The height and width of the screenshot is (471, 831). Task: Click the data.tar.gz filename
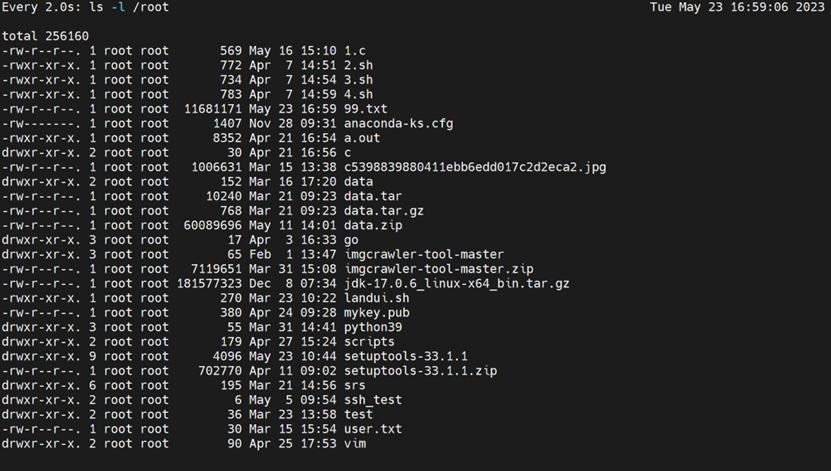coord(384,211)
